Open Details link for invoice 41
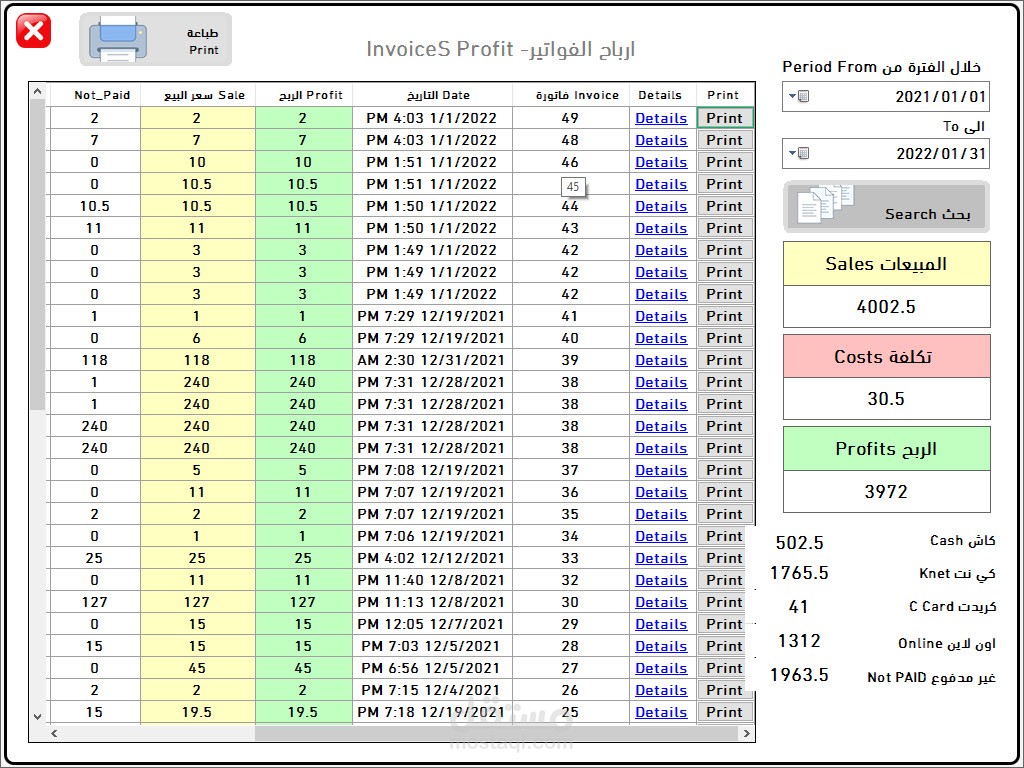This screenshot has height=768, width=1024. point(661,316)
